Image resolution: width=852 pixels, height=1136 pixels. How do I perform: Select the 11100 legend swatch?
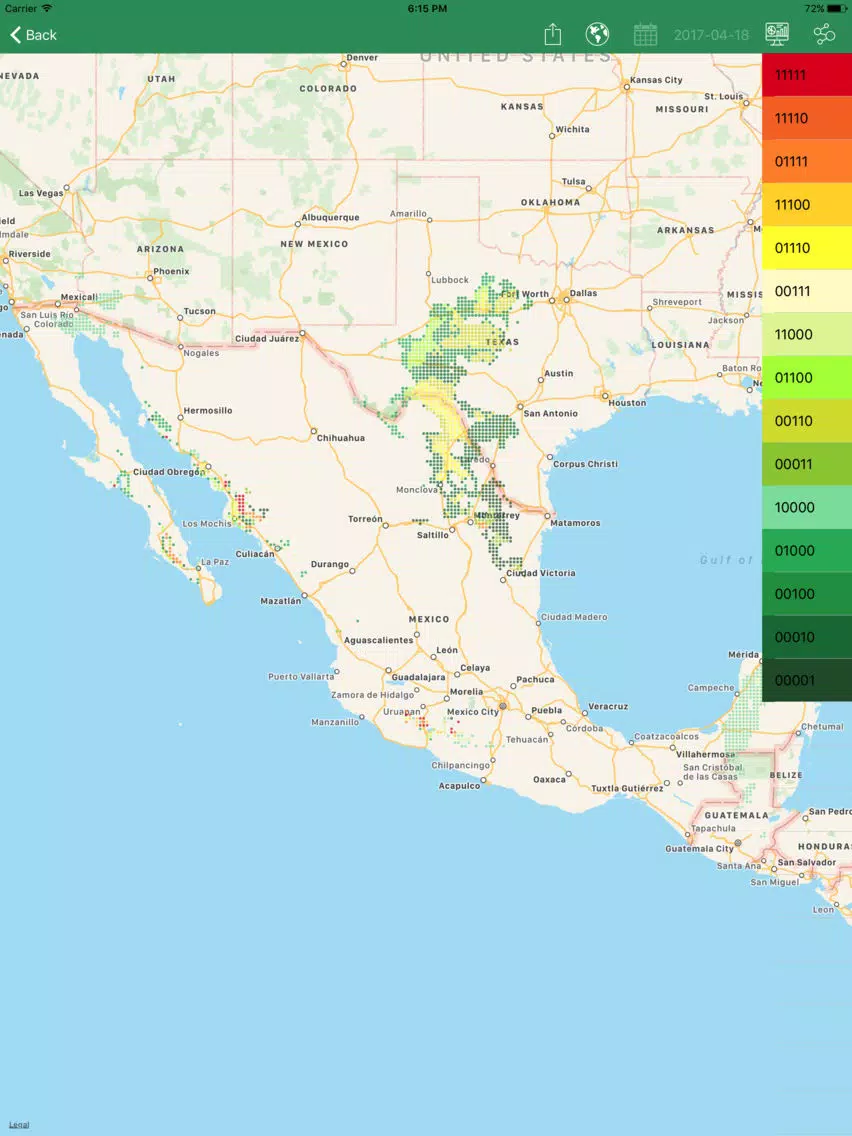[807, 204]
